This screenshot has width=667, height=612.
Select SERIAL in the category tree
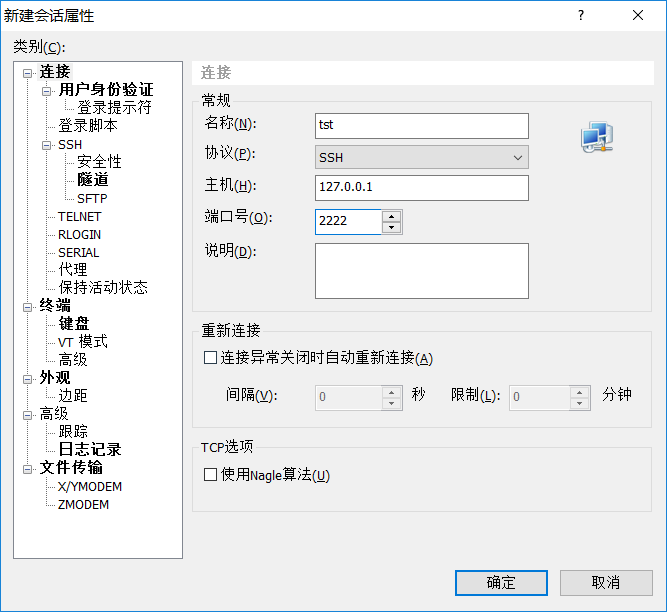click(79, 253)
